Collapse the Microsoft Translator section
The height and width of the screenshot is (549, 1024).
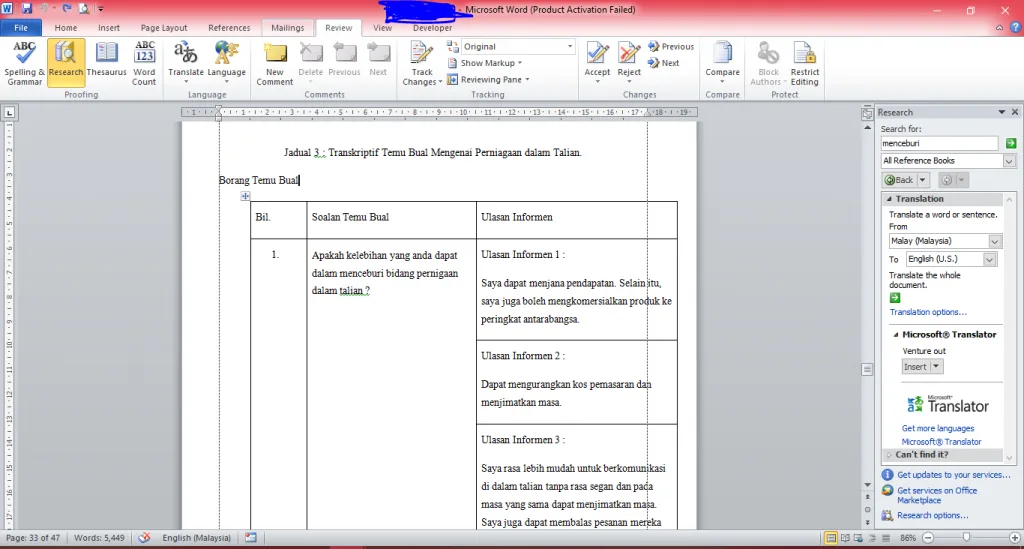pyautogui.click(x=896, y=334)
